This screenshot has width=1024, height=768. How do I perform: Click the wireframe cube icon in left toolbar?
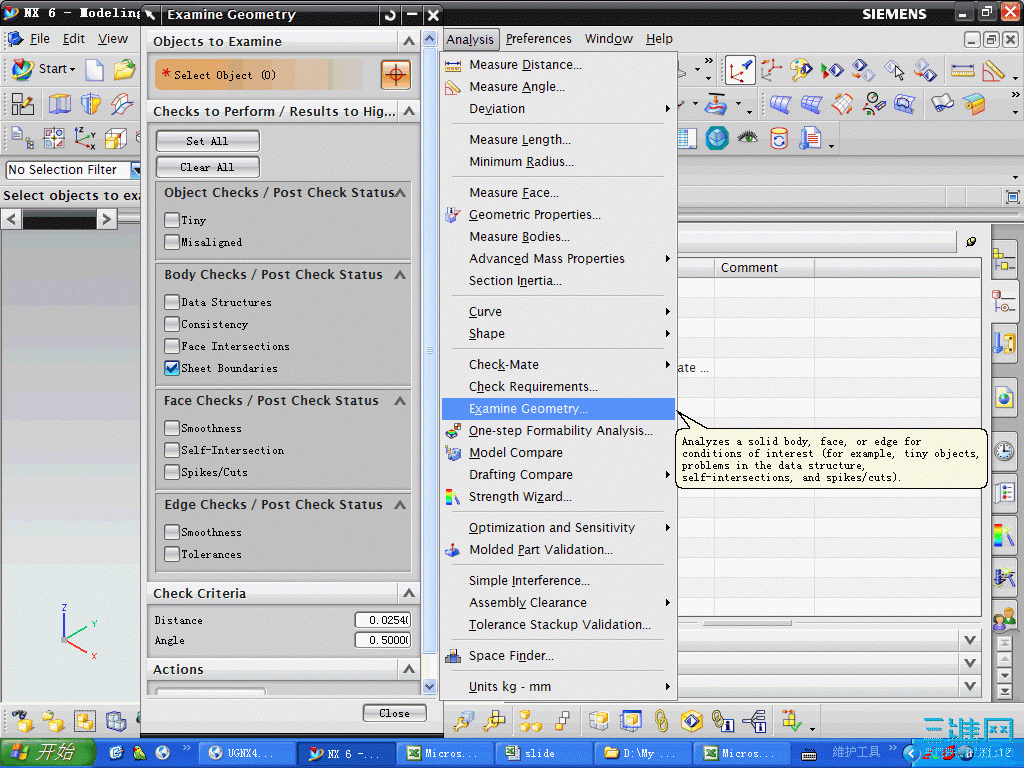click(x=116, y=138)
